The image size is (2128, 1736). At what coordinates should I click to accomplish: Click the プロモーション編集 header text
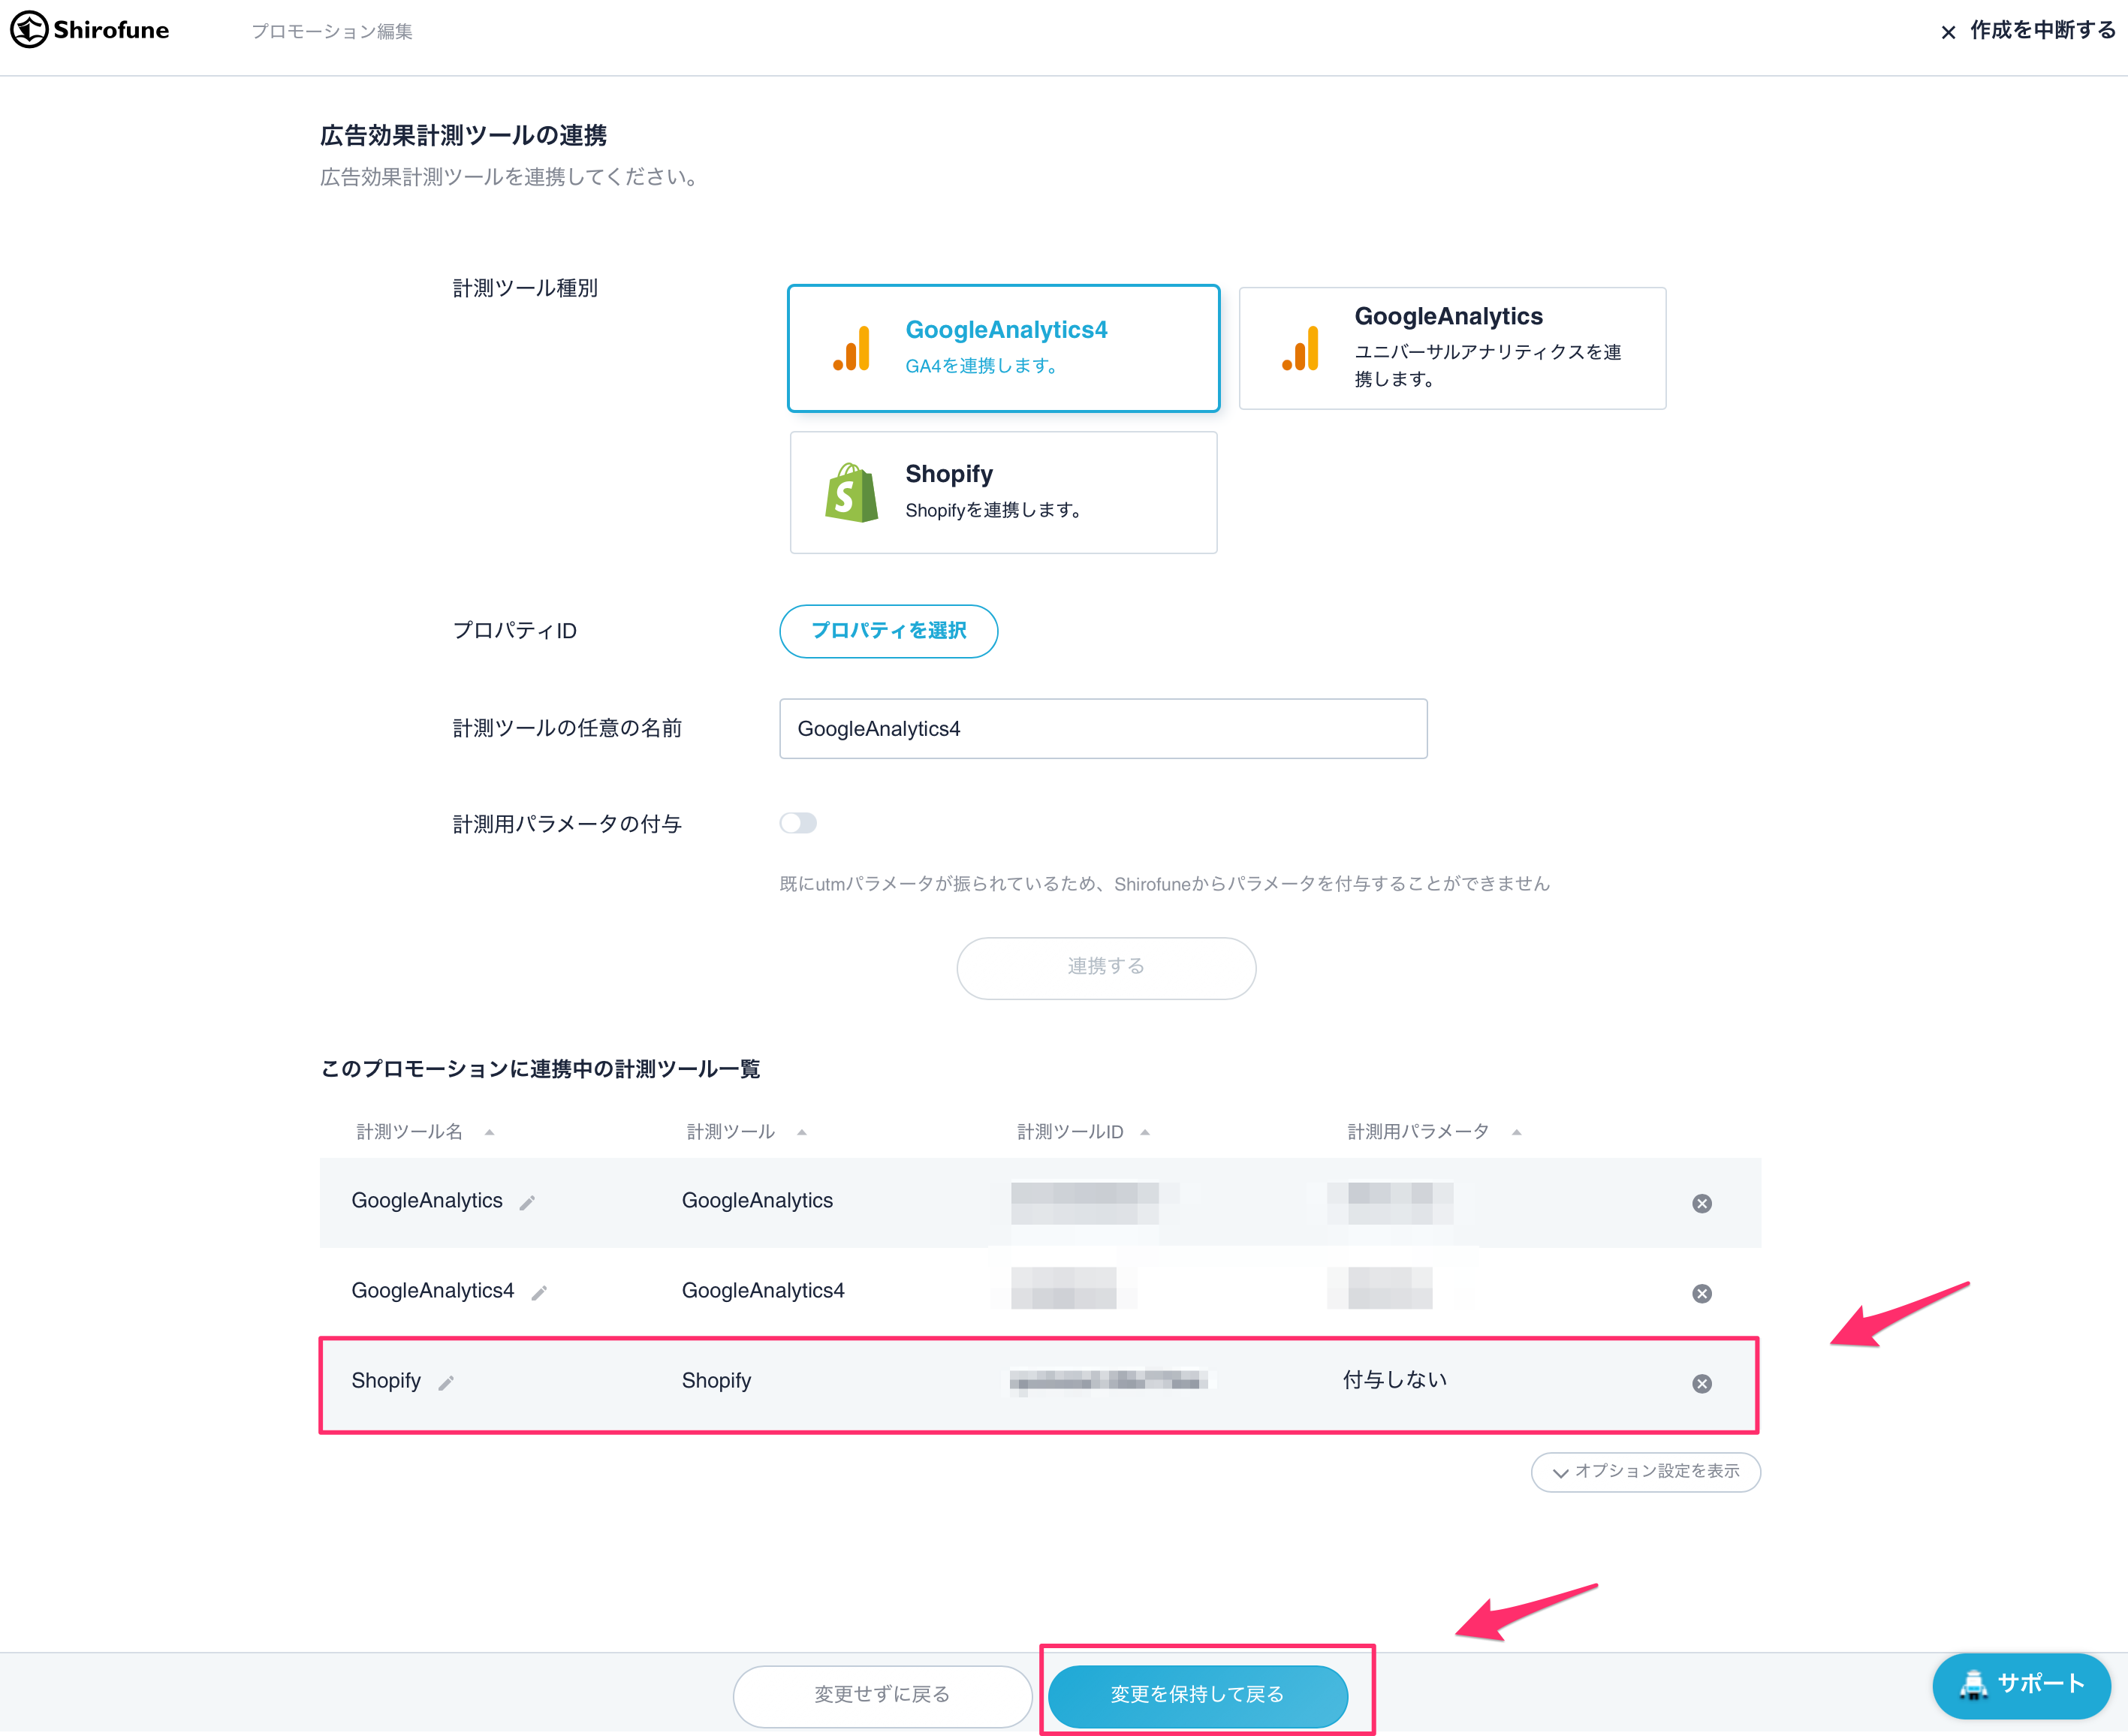coord(332,31)
